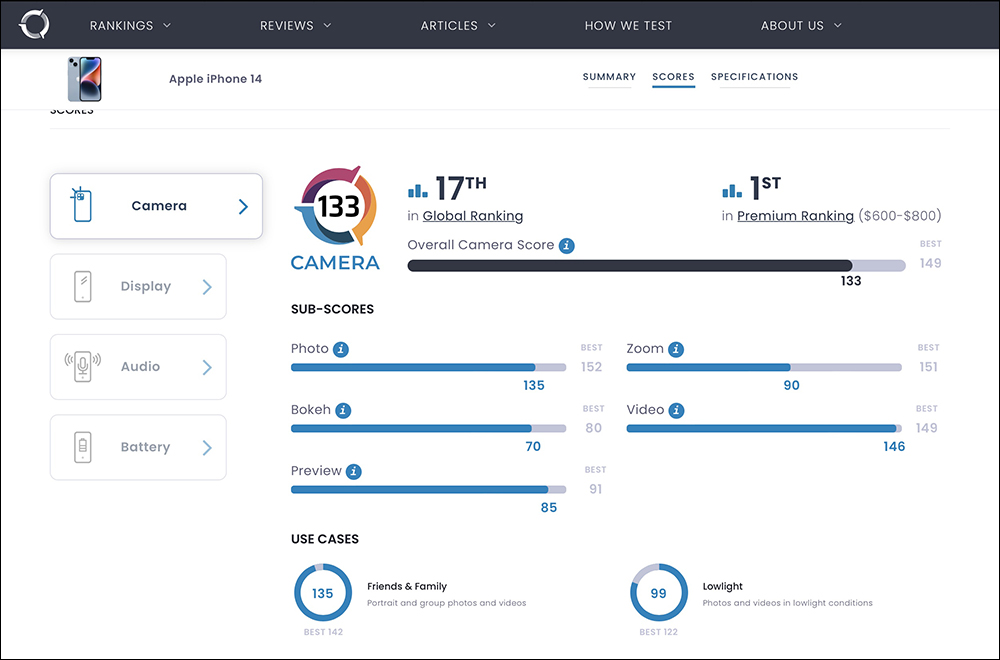This screenshot has height=660, width=1000.
Task: Click the Zoom score value 90
Action: [791, 385]
